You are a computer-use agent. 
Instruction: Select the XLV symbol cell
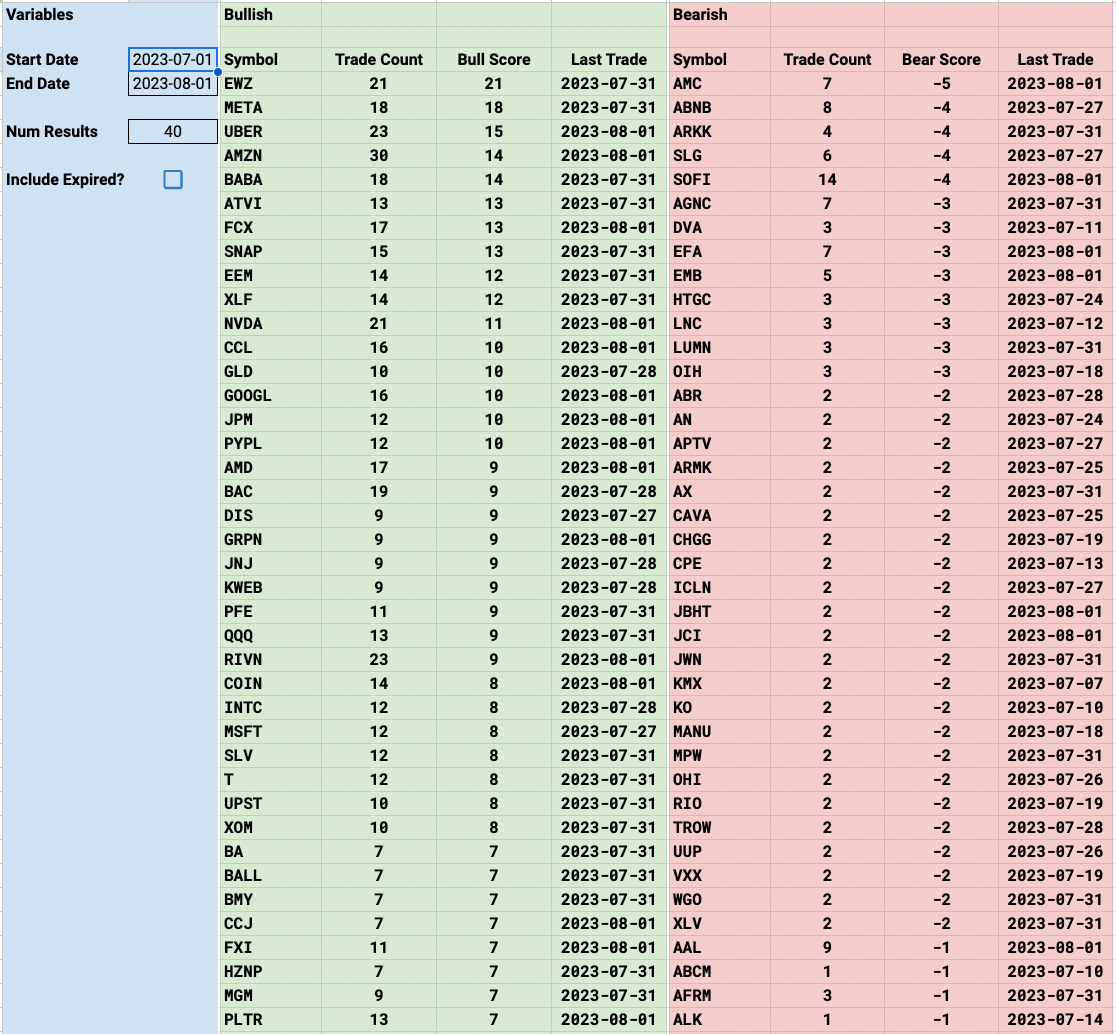720,924
